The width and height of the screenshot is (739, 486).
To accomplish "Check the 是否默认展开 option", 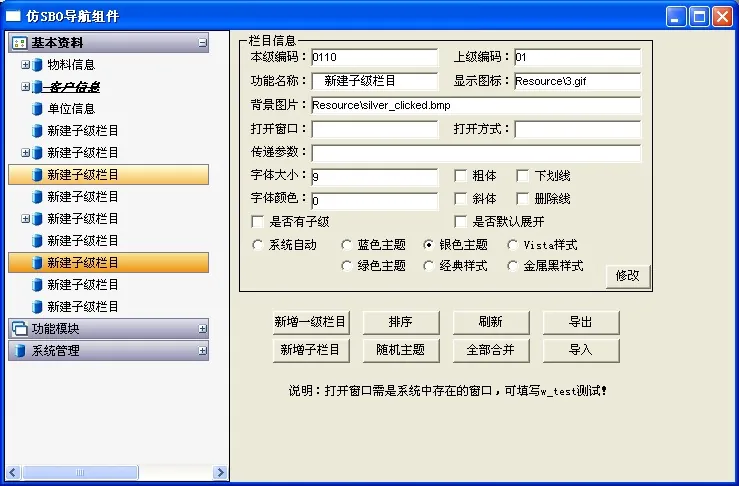I will pyautogui.click(x=460, y=222).
